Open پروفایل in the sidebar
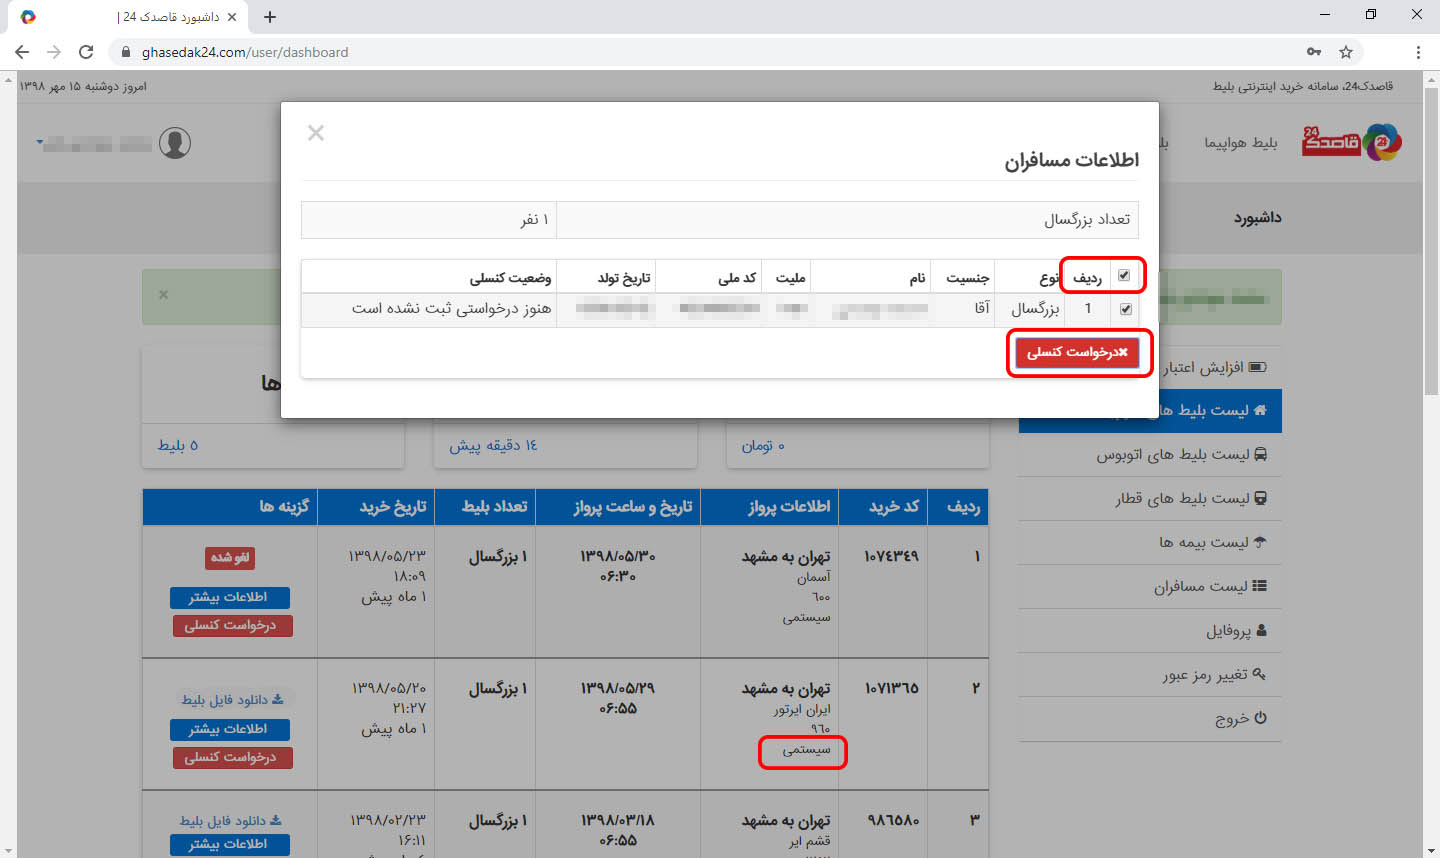Viewport: 1440px width, 858px height. tap(1150, 630)
